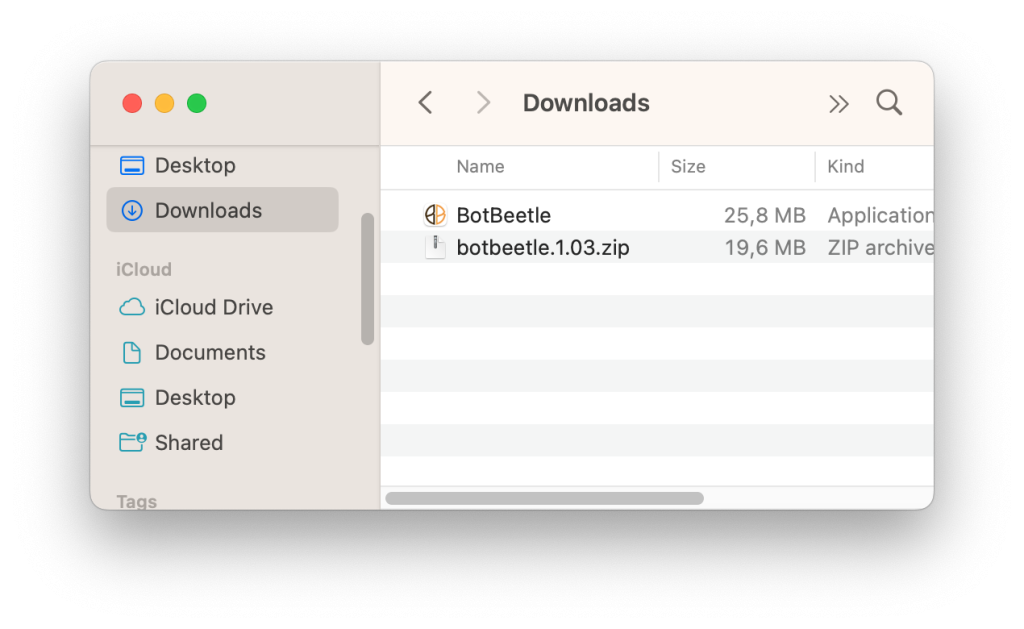Image resolution: width=1024 pixels, height=629 pixels.
Task: Select the botbeetle.1.03.zip archive icon
Action: tap(435, 248)
